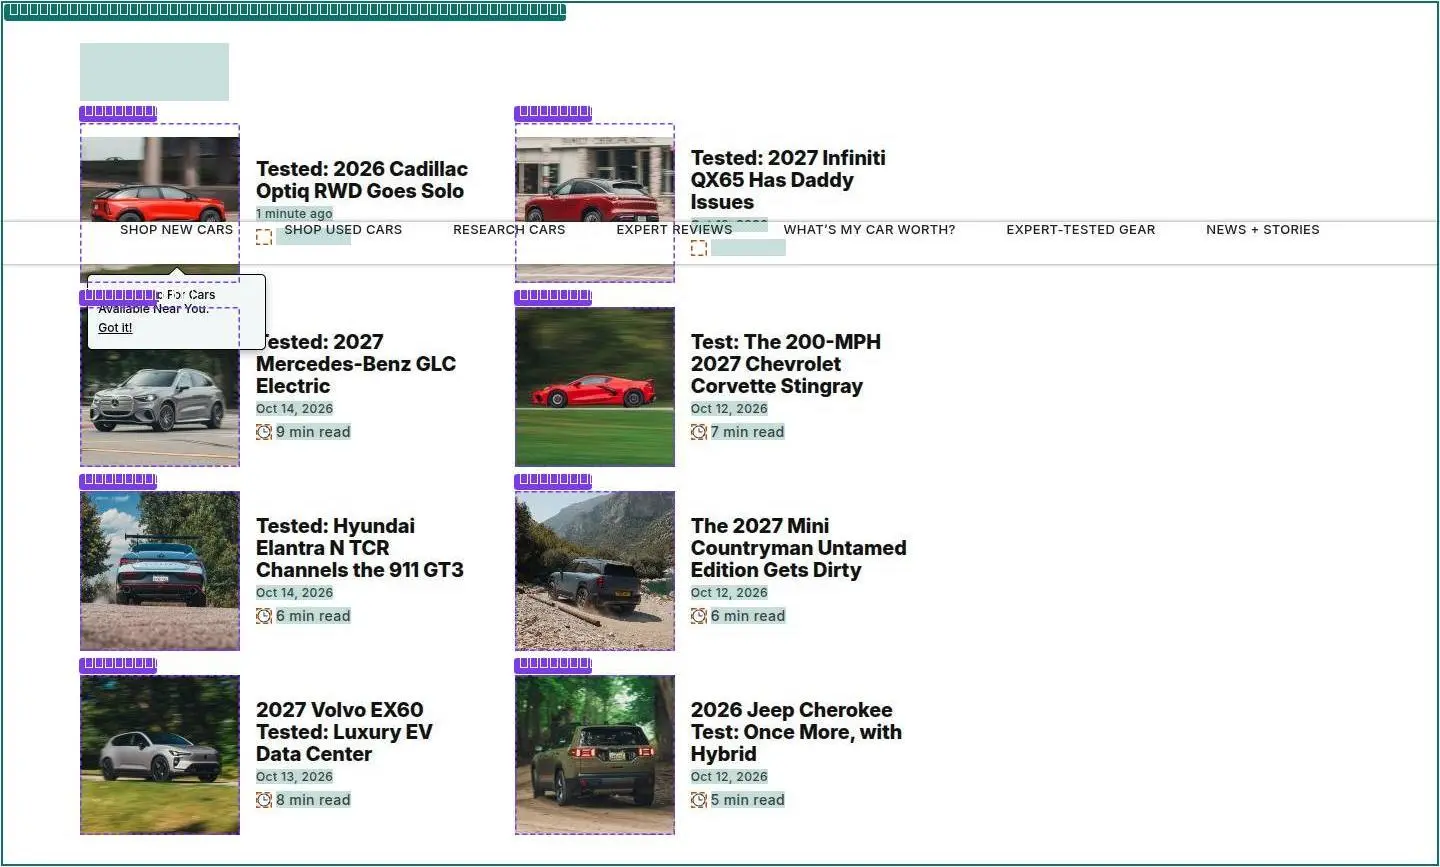1440x867 pixels.
Task: Open the News + Stories menu
Action: pyautogui.click(x=1263, y=230)
